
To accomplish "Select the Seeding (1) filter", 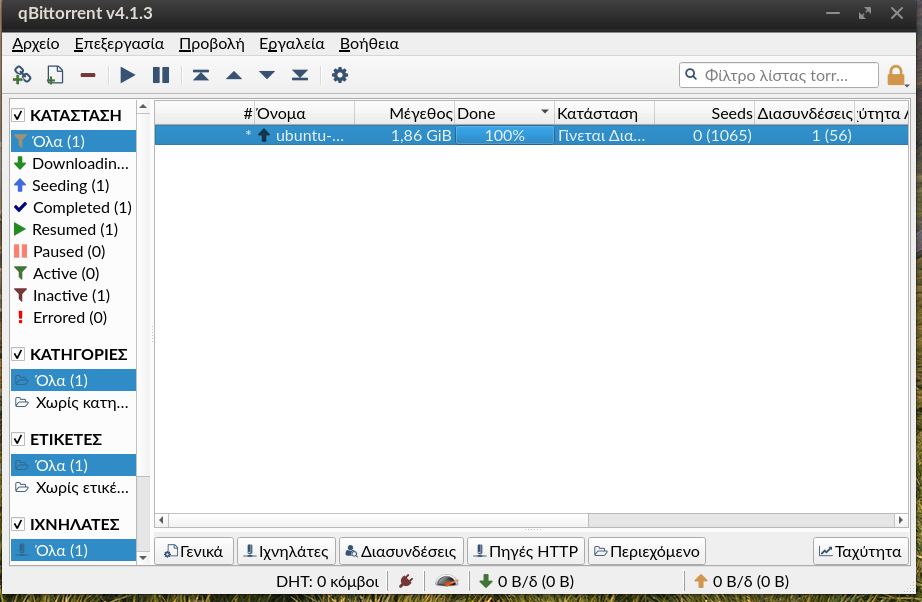I will click(x=74, y=186).
